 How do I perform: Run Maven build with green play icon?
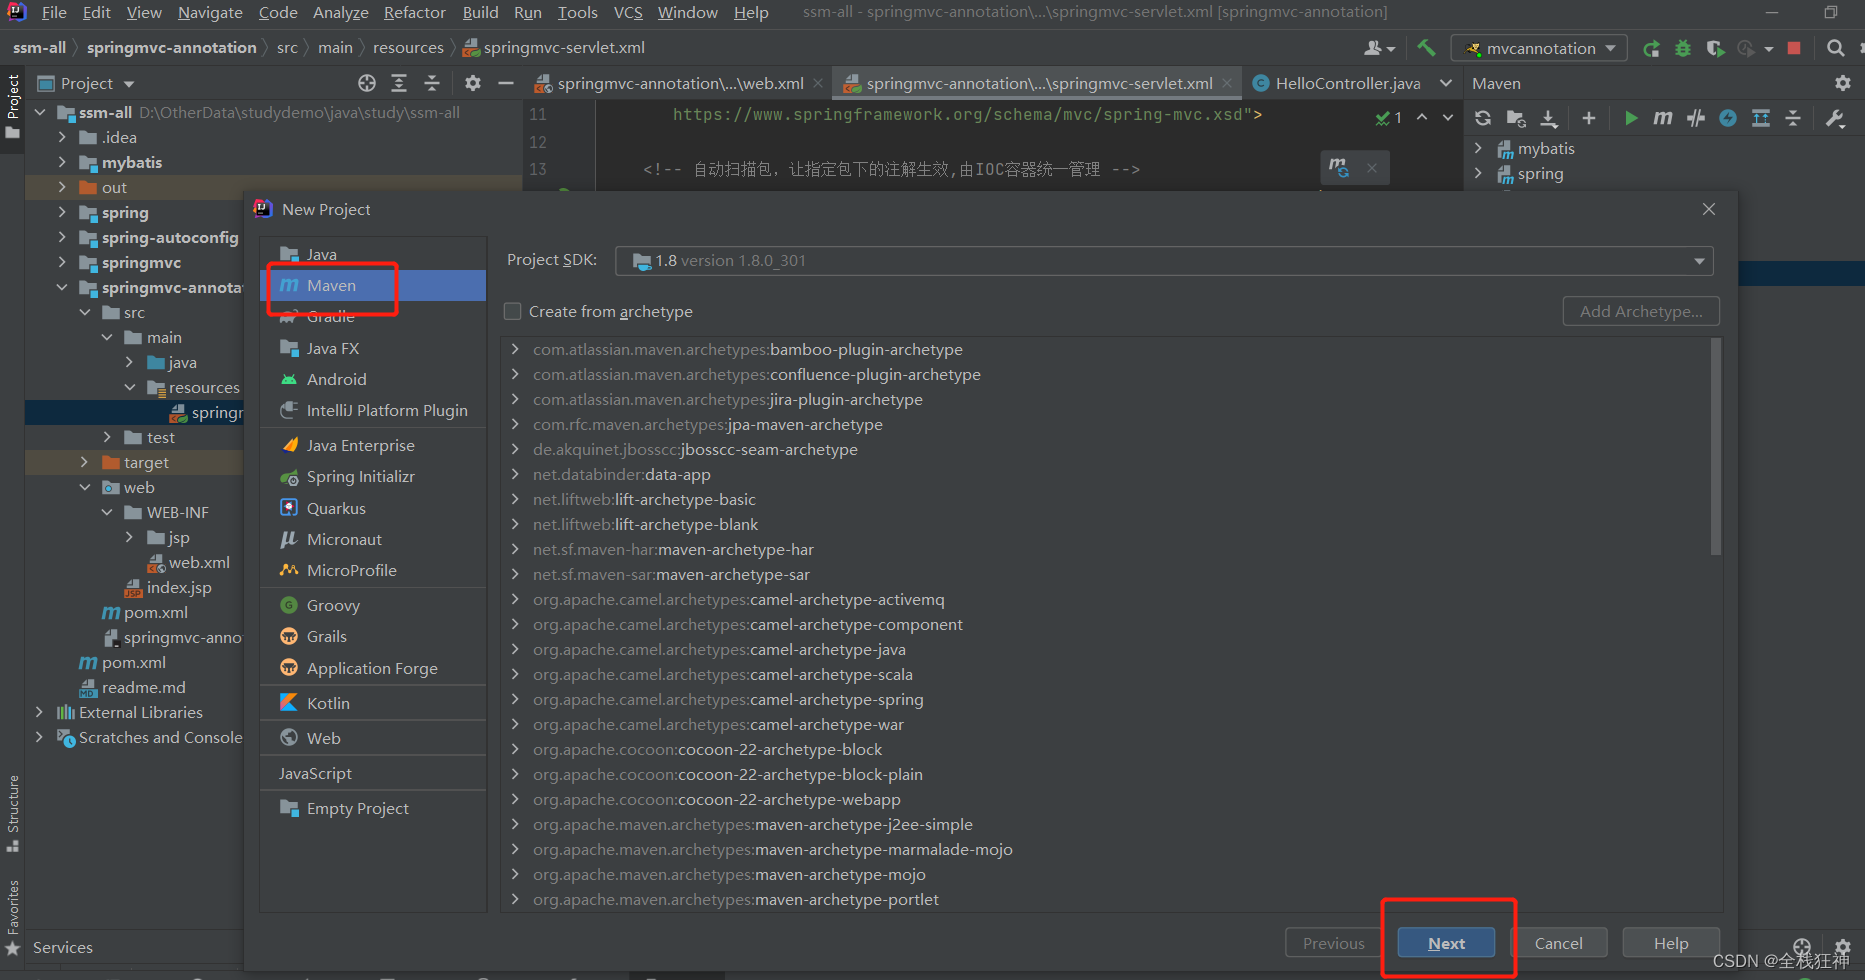pyautogui.click(x=1631, y=118)
